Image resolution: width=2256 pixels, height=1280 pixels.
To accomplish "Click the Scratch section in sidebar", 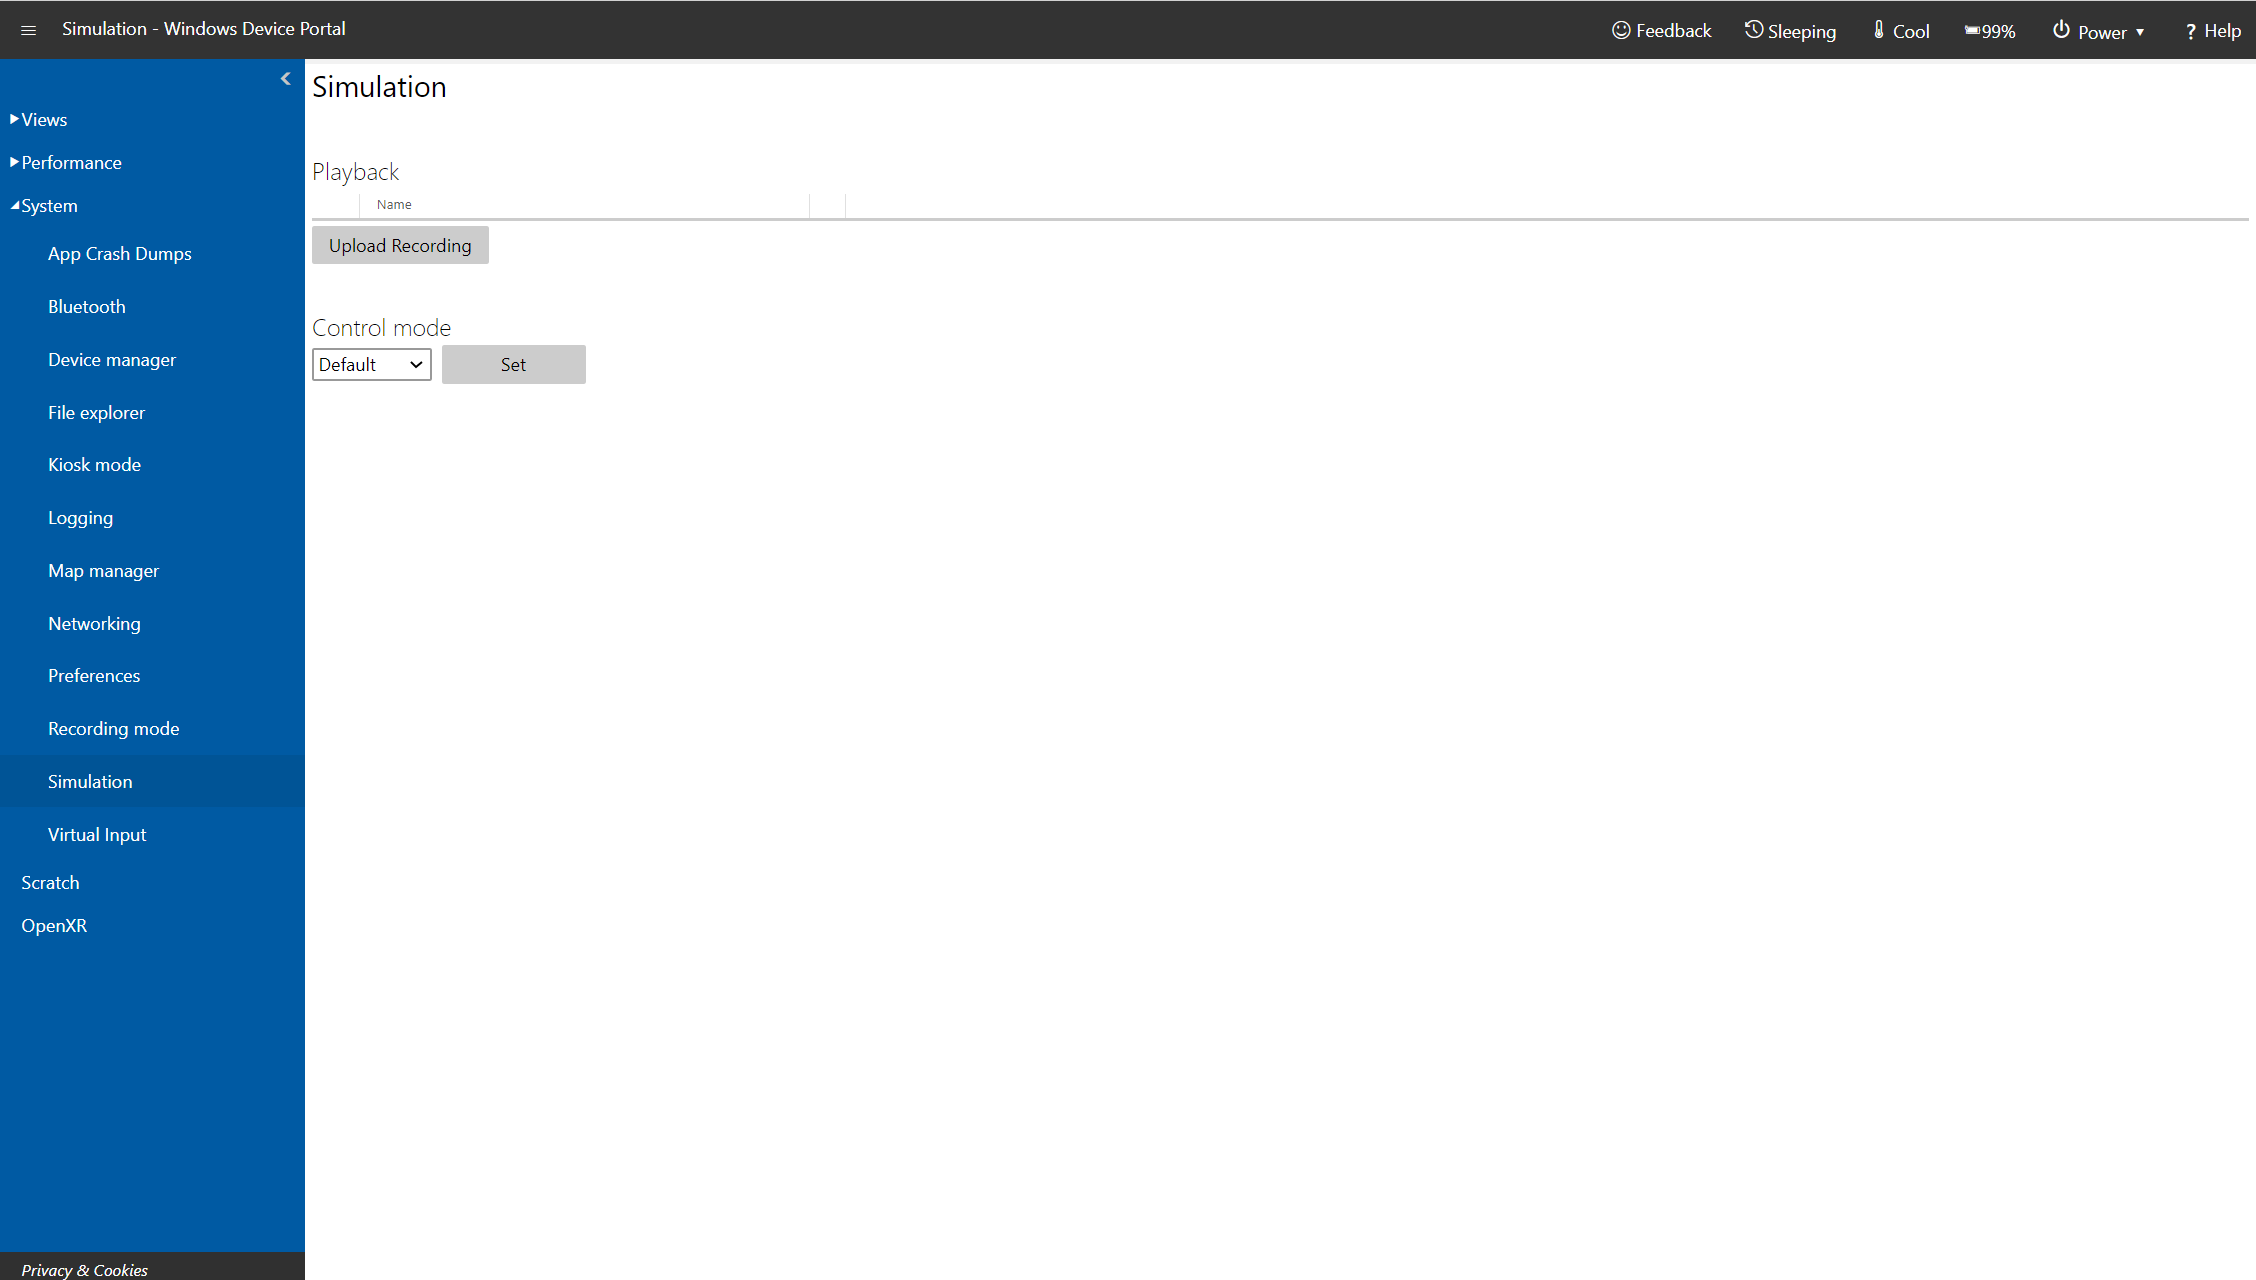I will point(48,882).
